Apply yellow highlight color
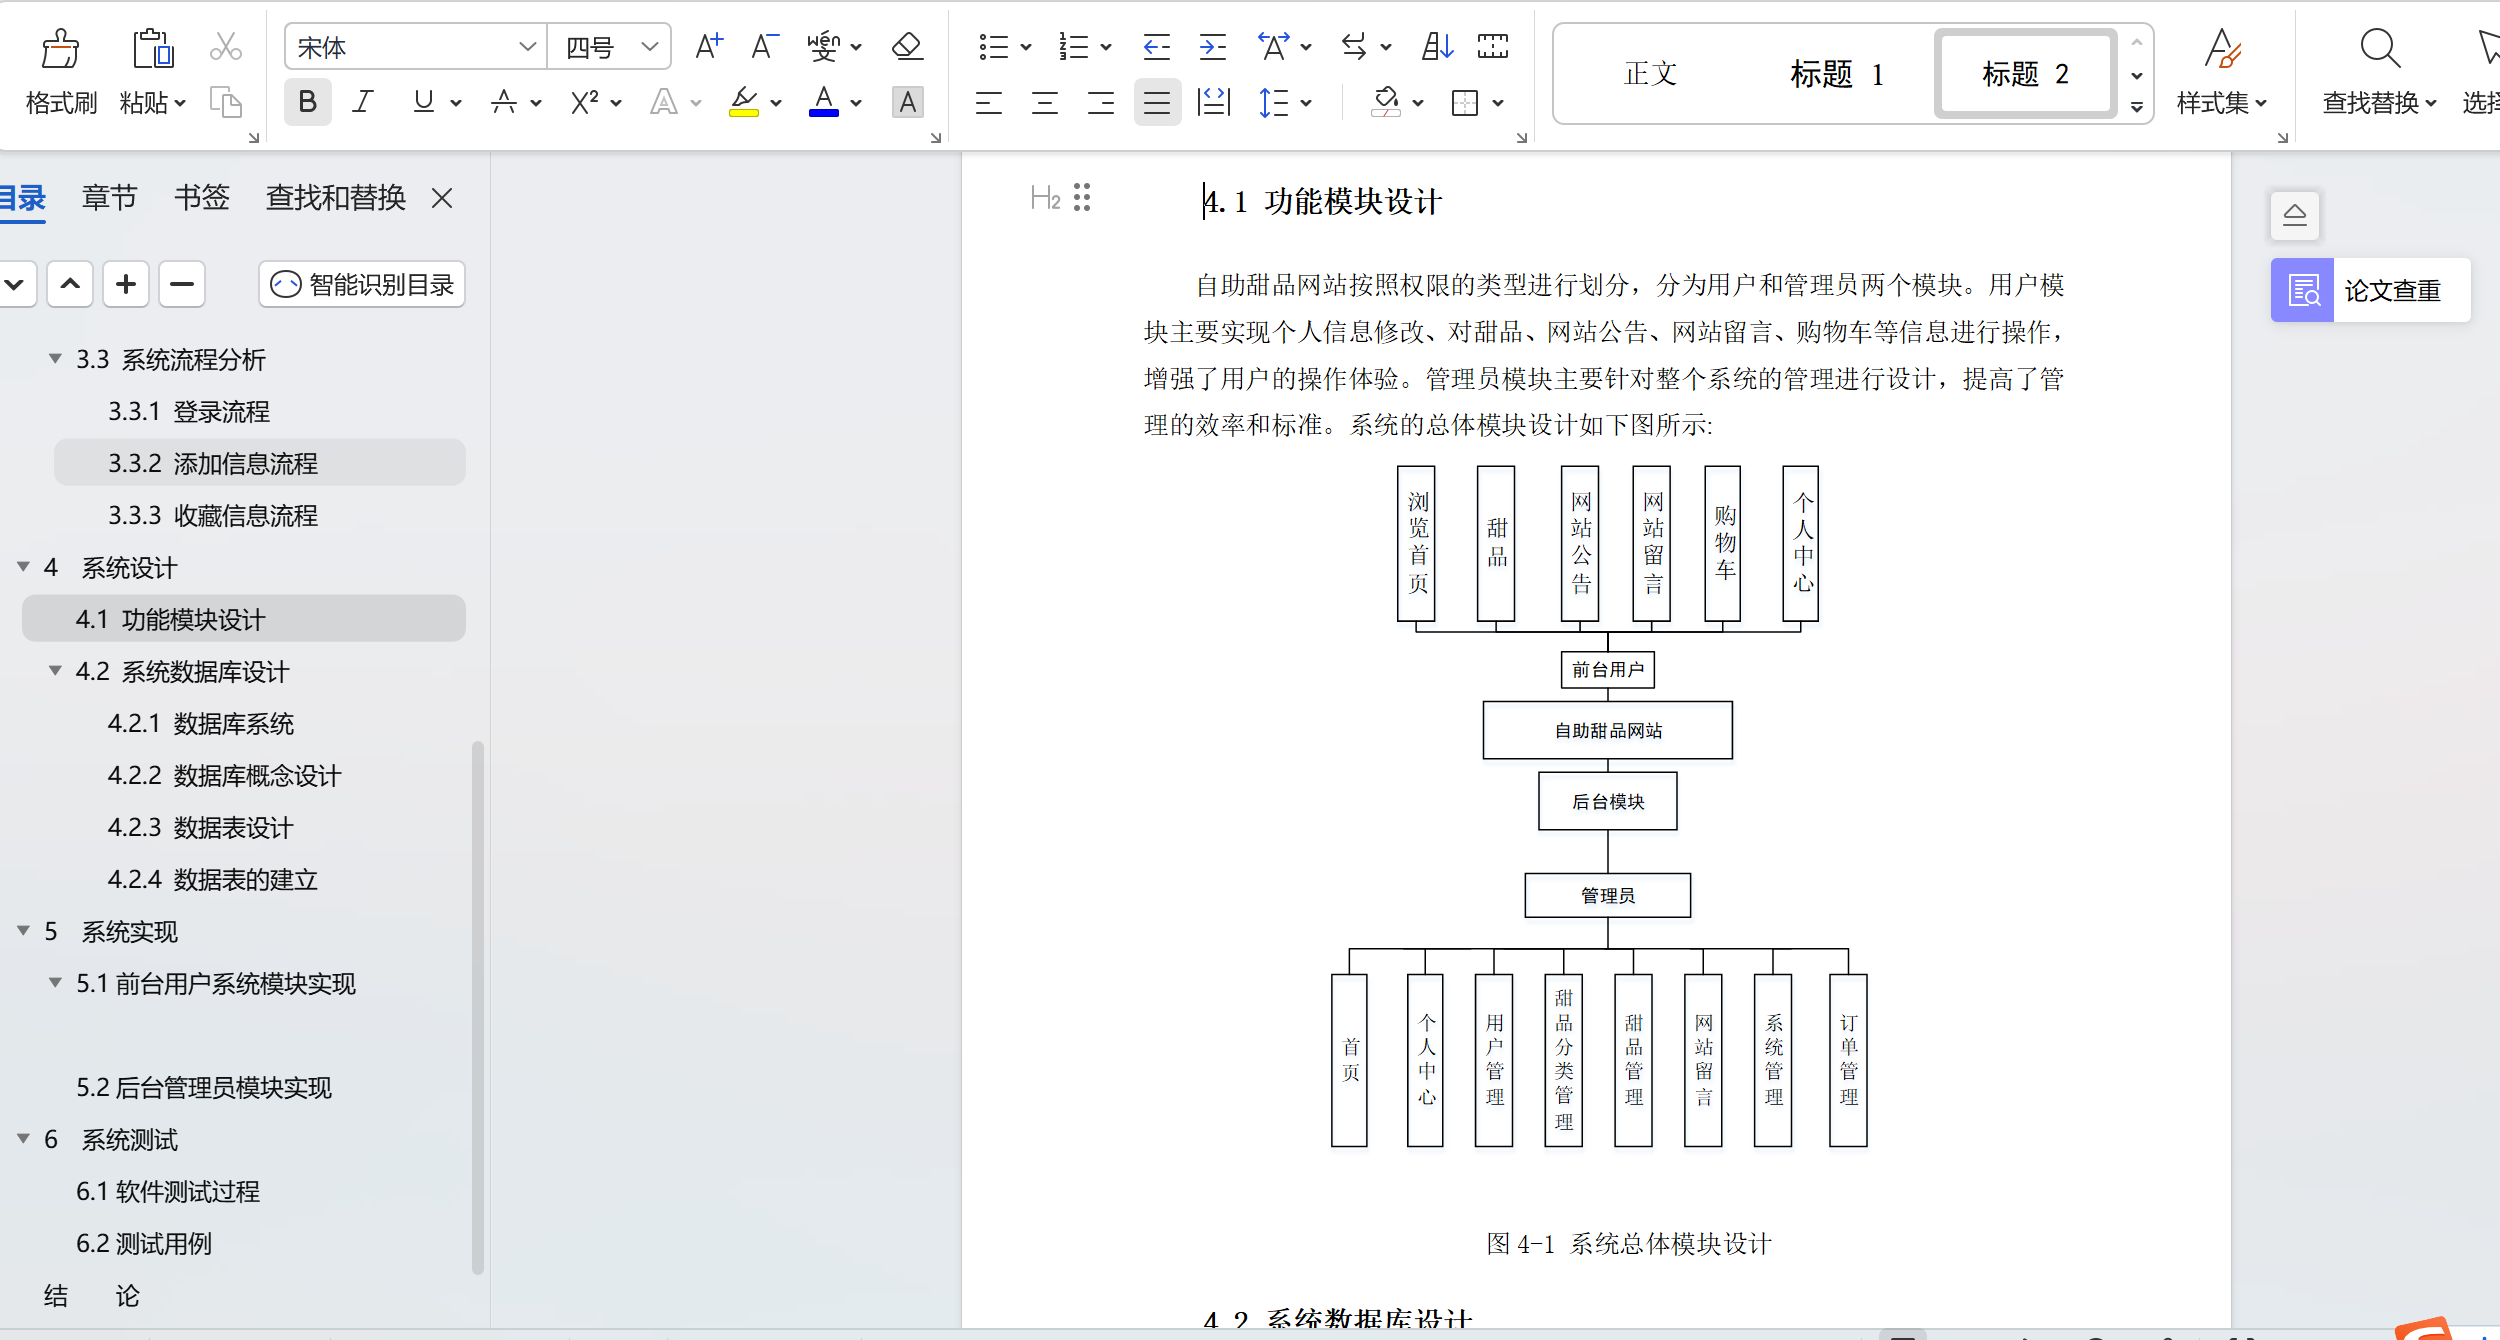The width and height of the screenshot is (2500, 1340). (744, 102)
